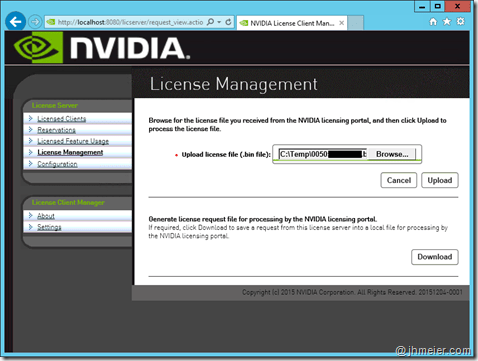
Task: Click the Cancel button
Action: coord(399,180)
